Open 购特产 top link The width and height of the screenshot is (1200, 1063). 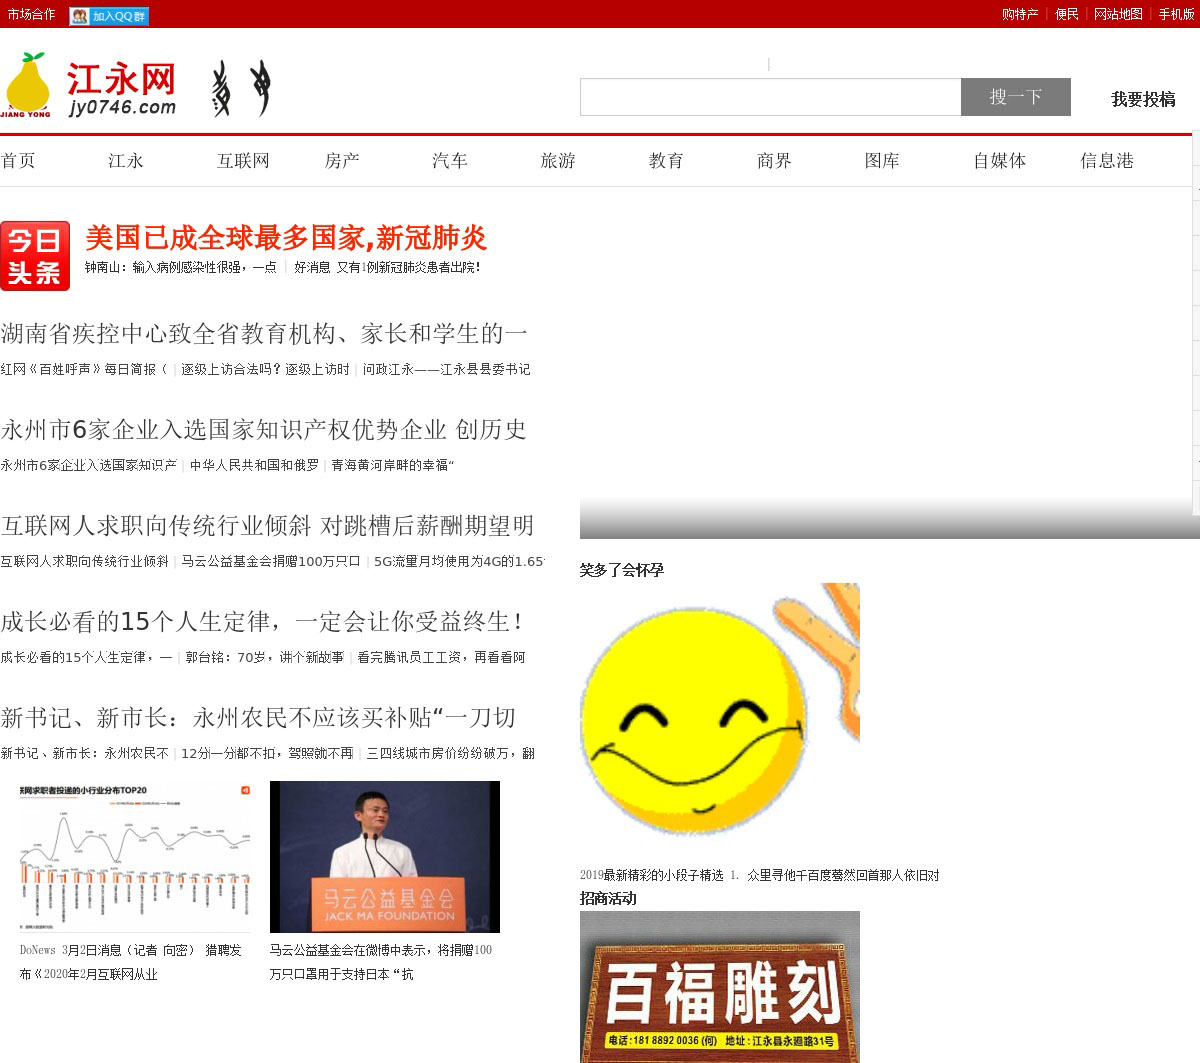(x=1020, y=14)
